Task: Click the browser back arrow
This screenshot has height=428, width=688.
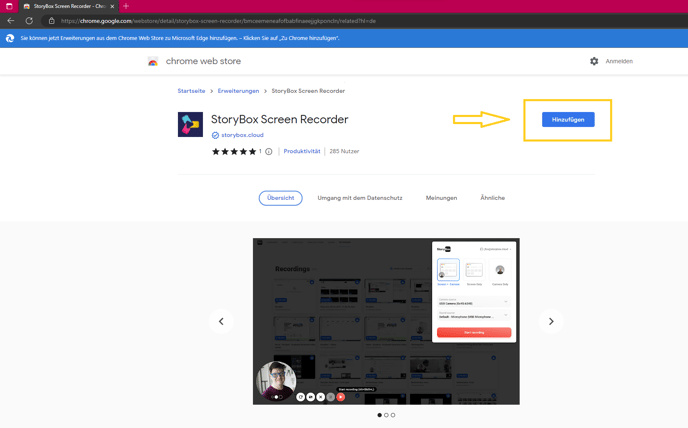Action: pos(11,21)
